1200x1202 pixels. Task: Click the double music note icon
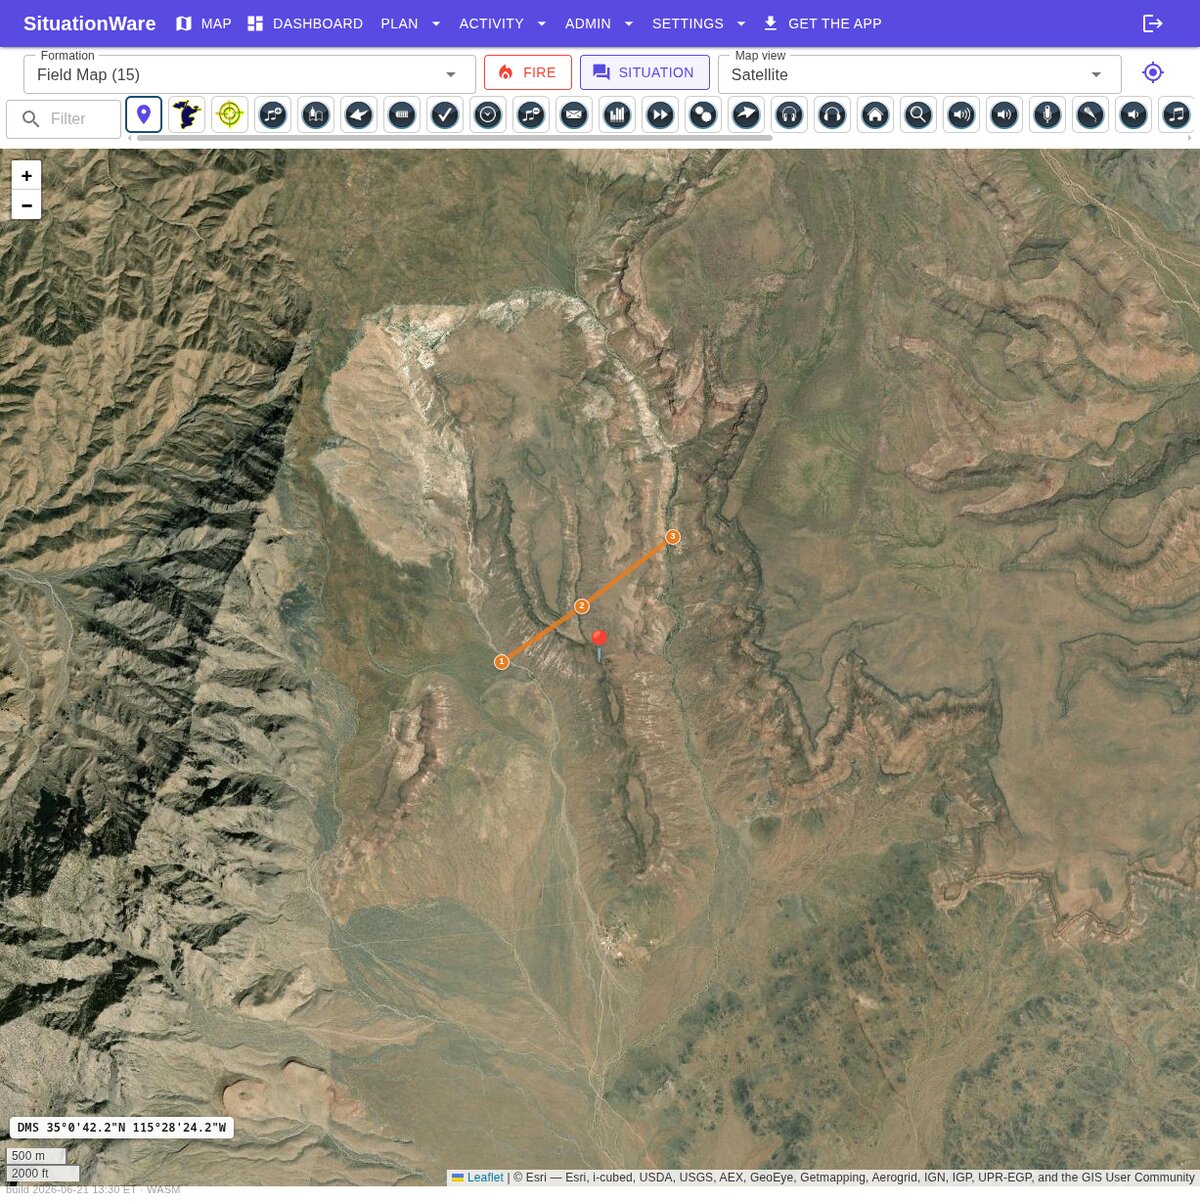[x=1176, y=115]
